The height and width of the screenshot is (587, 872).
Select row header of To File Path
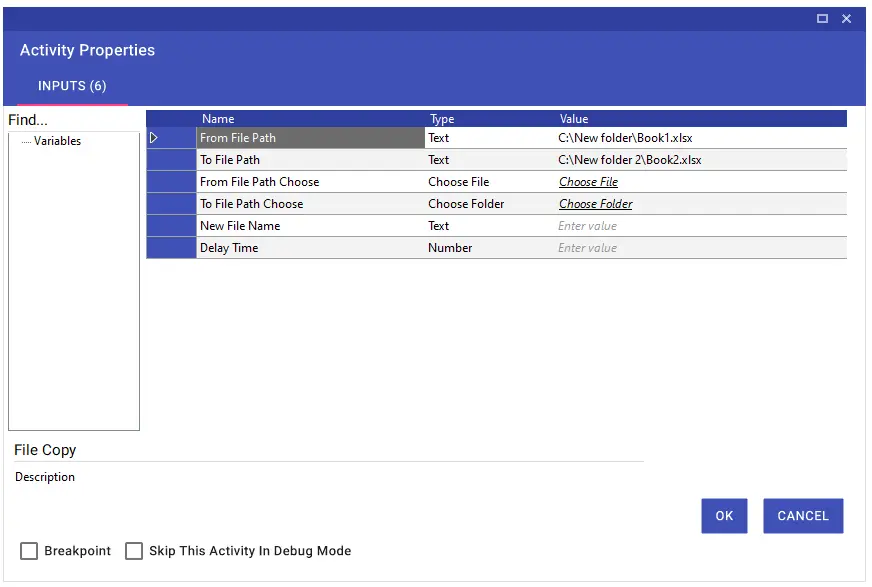171,160
